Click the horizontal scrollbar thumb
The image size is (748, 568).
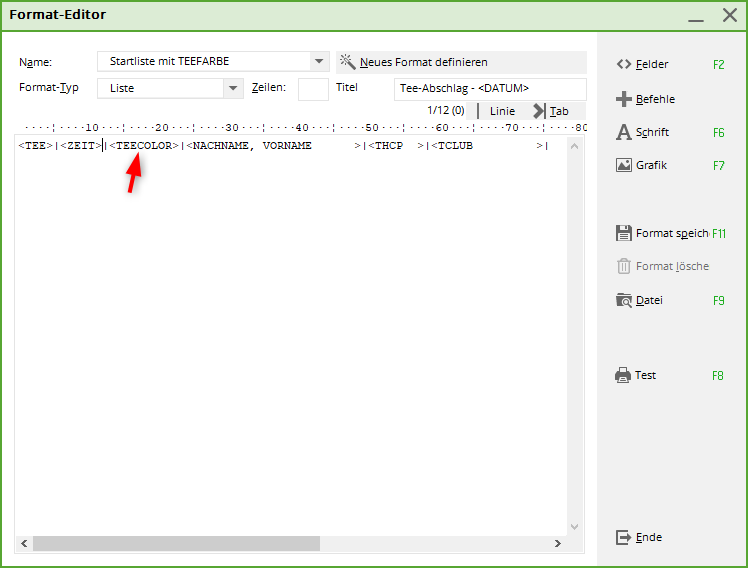(176, 543)
